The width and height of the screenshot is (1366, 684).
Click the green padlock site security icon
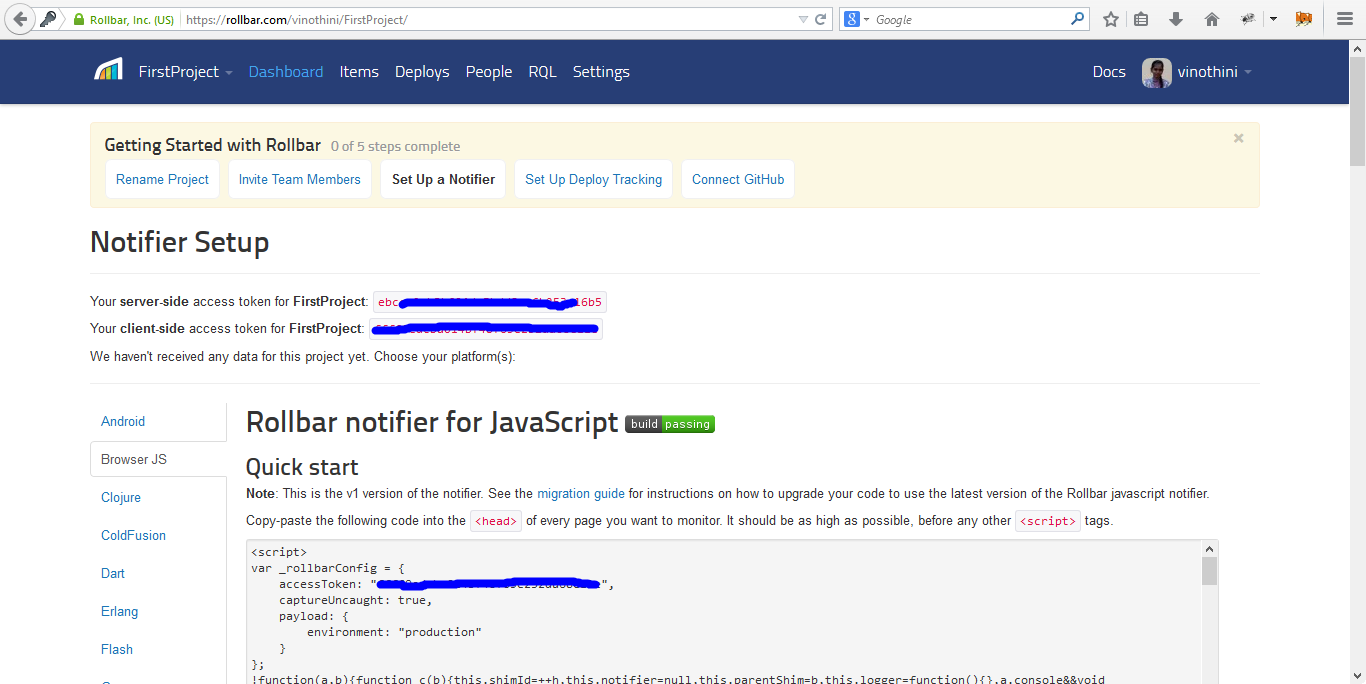[x=79, y=19]
